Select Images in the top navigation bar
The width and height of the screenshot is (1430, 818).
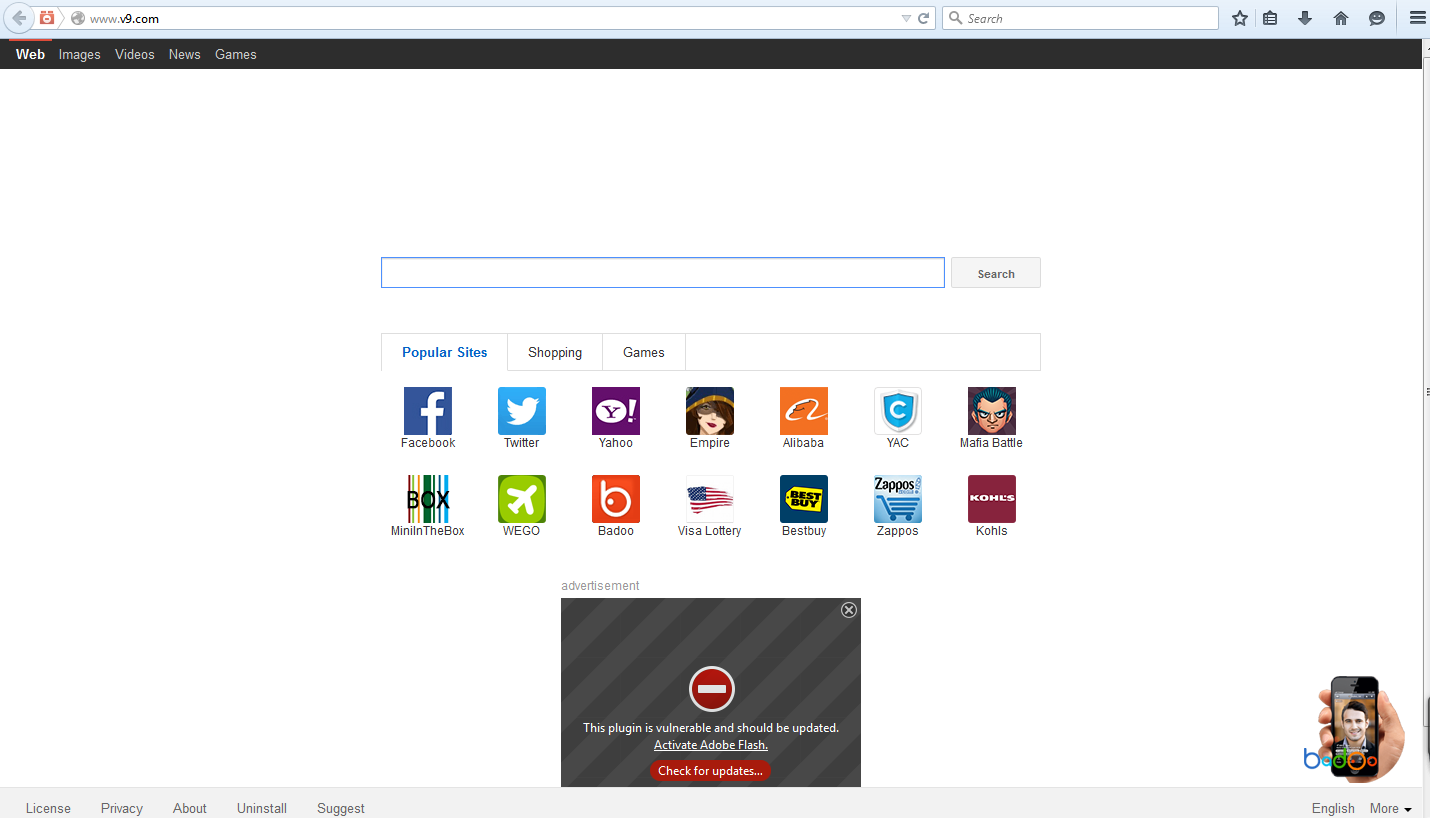pyautogui.click(x=80, y=54)
